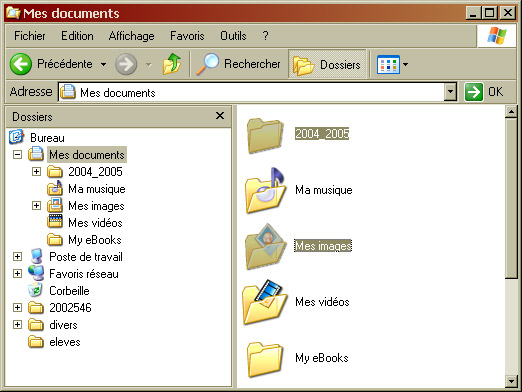The width and height of the screenshot is (522, 392).
Task: Select Poste de travail text in tree
Action: [86, 257]
